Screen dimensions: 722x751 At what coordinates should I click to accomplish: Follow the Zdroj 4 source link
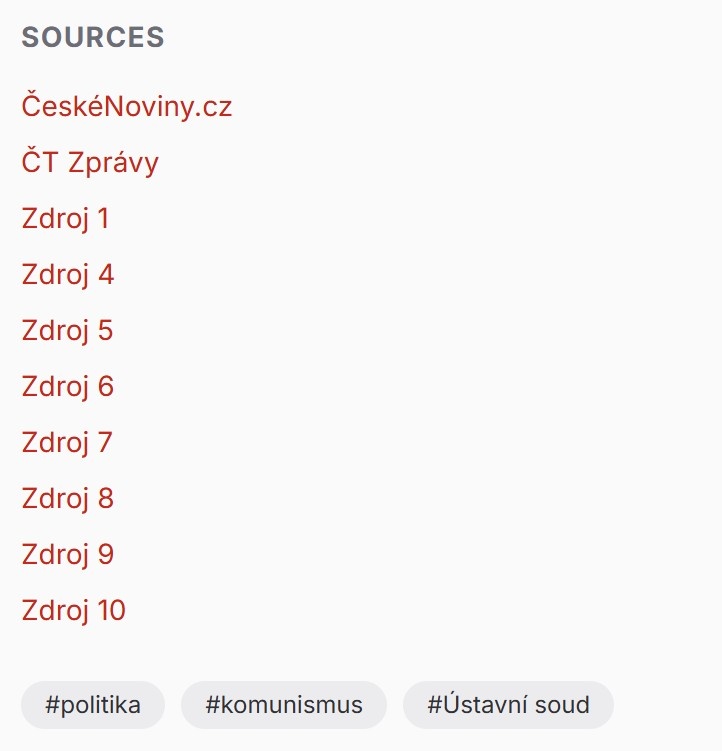pyautogui.click(x=68, y=274)
